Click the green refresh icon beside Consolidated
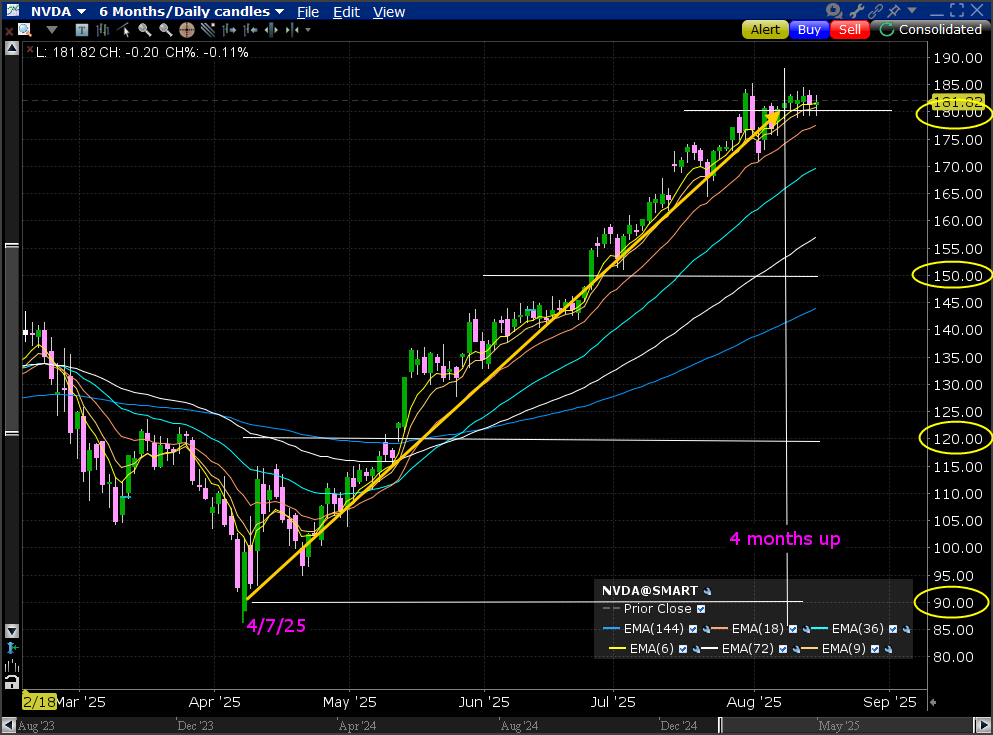 point(887,30)
